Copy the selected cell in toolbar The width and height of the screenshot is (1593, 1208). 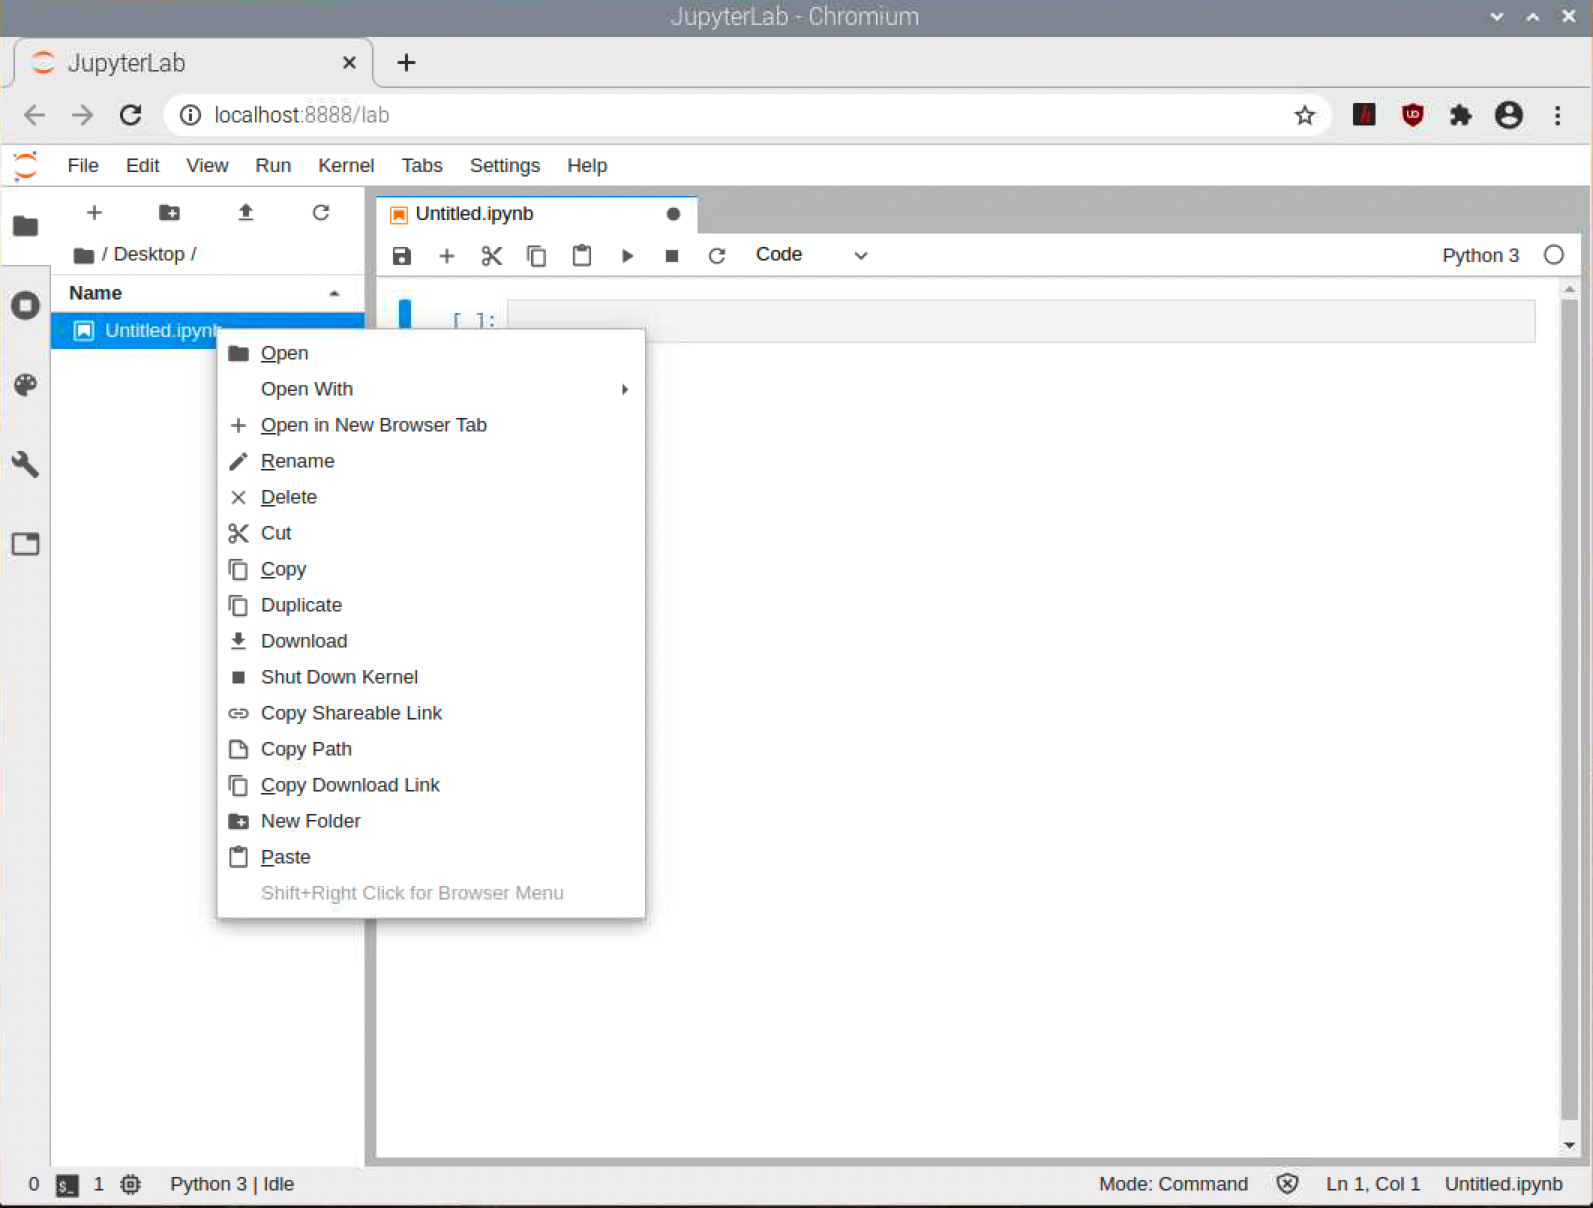[x=537, y=256]
